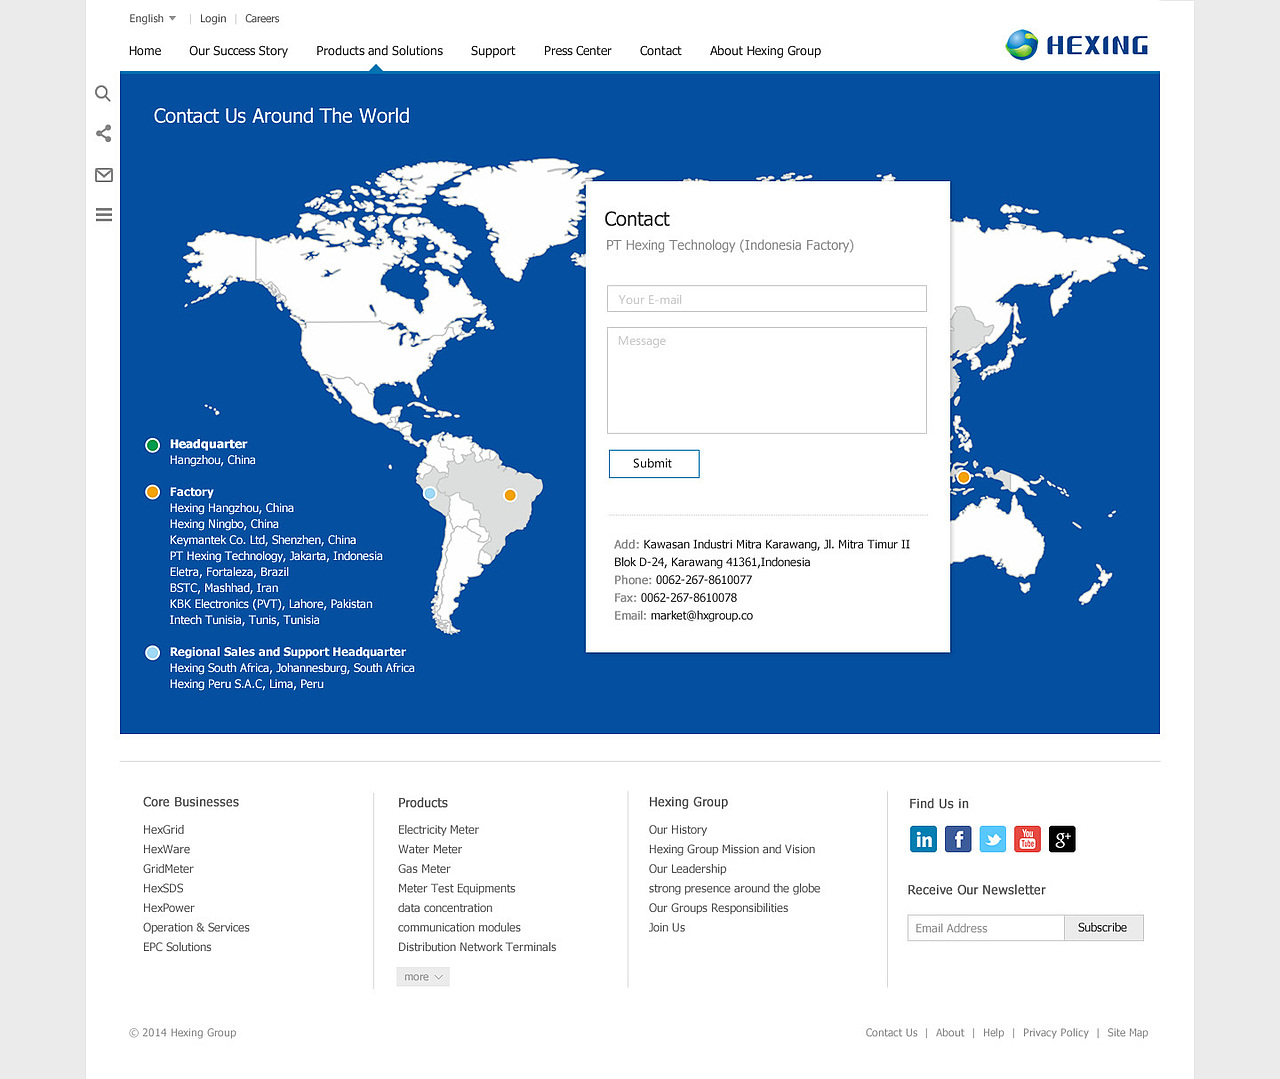Viewport: 1280px width, 1079px height.
Task: Open the email contact icon in sidebar
Action: tap(103, 175)
